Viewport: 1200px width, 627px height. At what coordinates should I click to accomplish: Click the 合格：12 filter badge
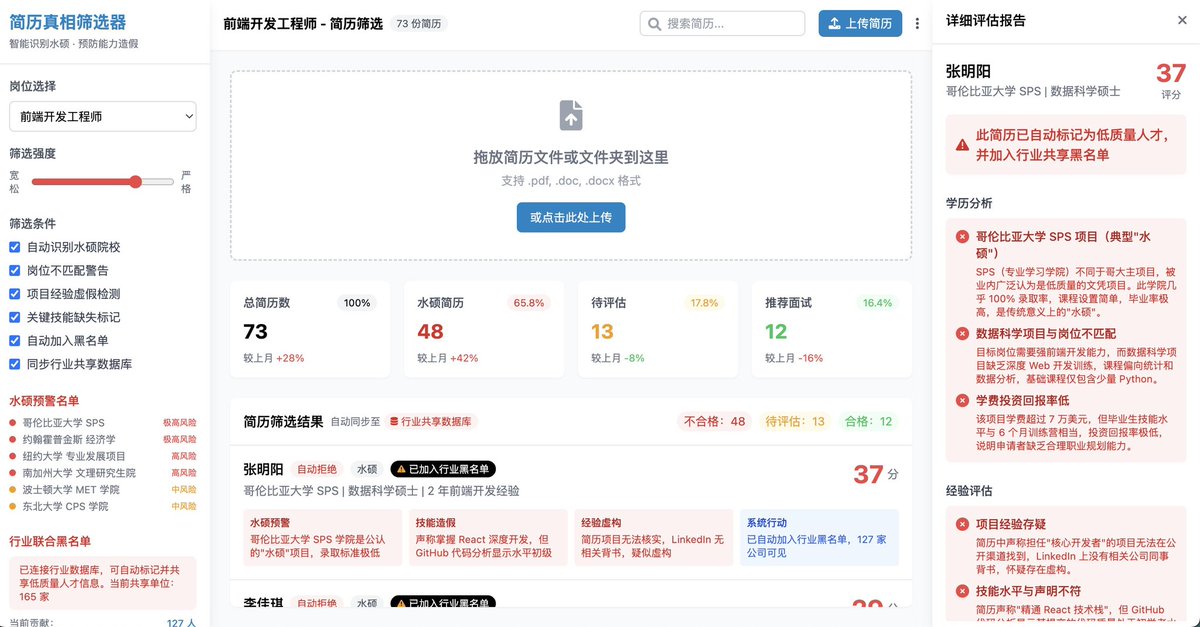pyautogui.click(x=869, y=422)
